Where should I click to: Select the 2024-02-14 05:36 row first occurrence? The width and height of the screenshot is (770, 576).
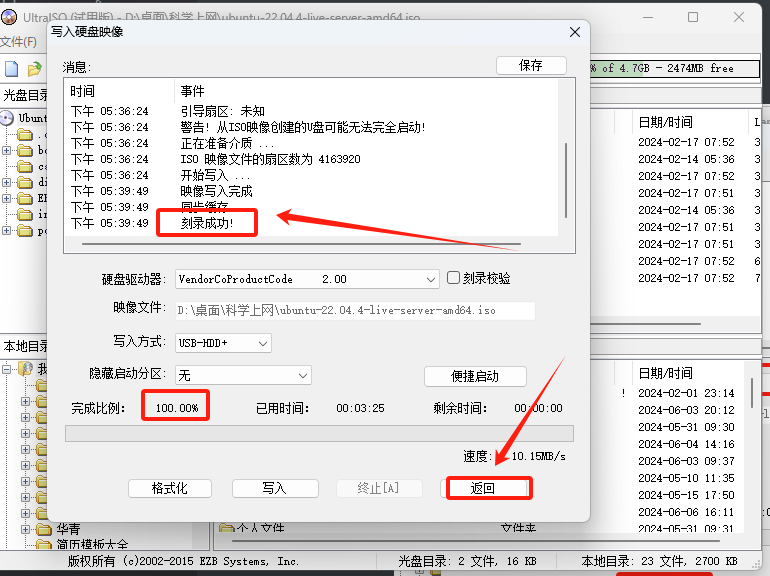tap(686, 159)
